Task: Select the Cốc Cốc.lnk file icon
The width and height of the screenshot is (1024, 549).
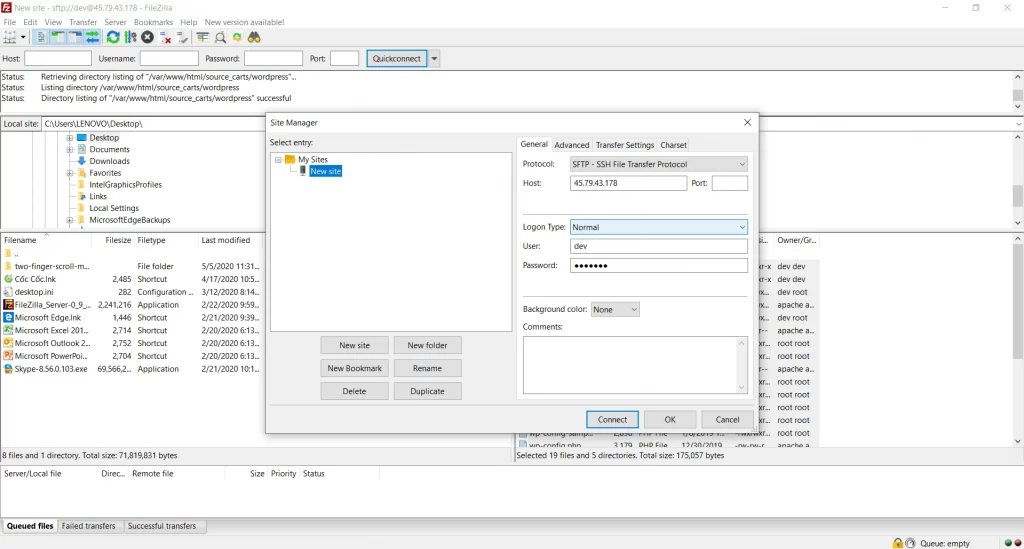Action: (8, 279)
